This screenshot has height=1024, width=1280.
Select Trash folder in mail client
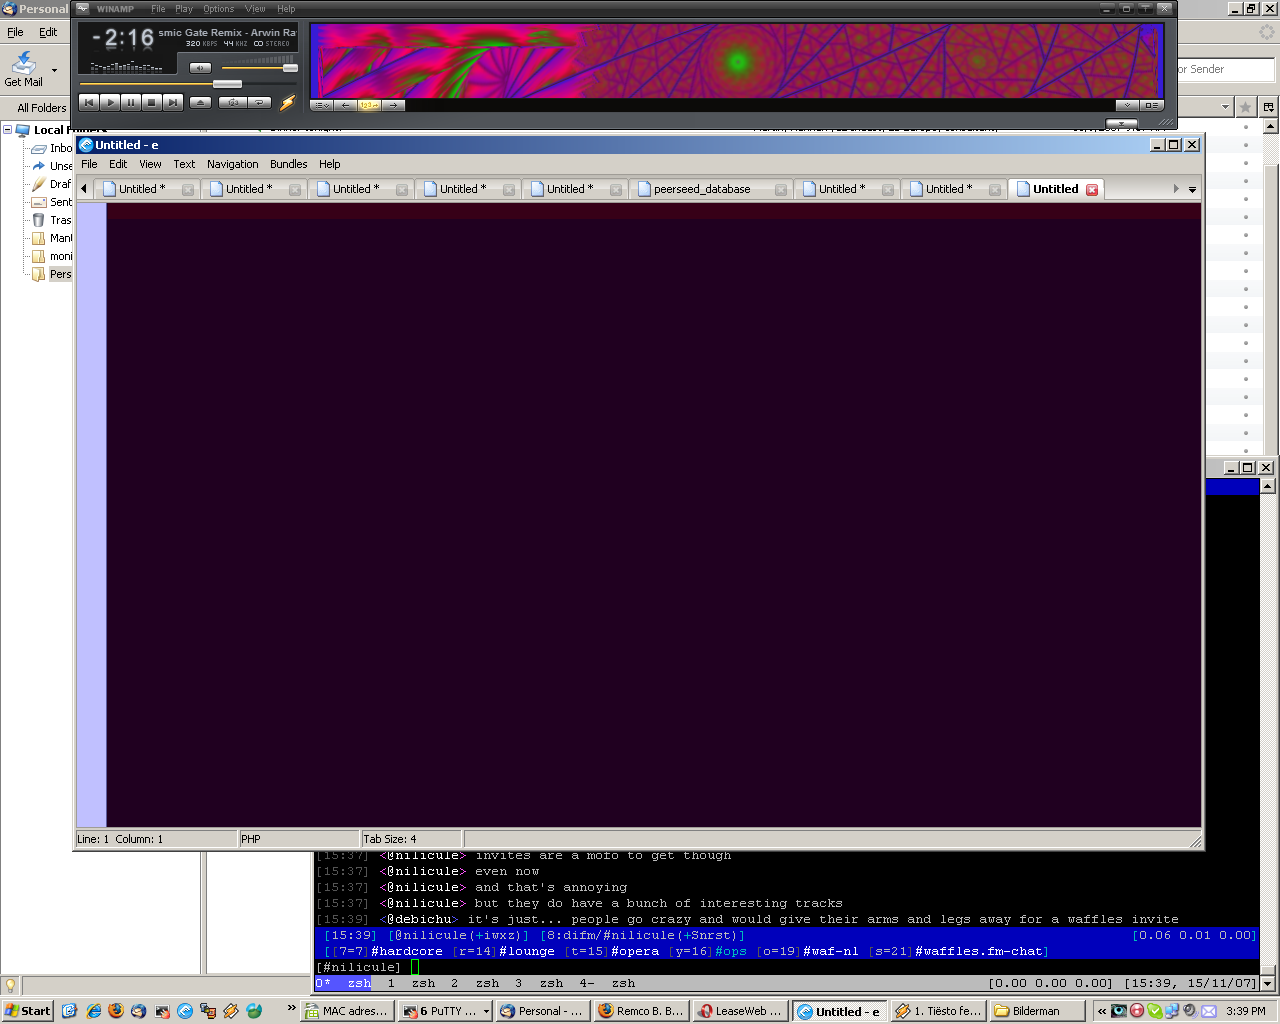pyautogui.click(x=52, y=220)
